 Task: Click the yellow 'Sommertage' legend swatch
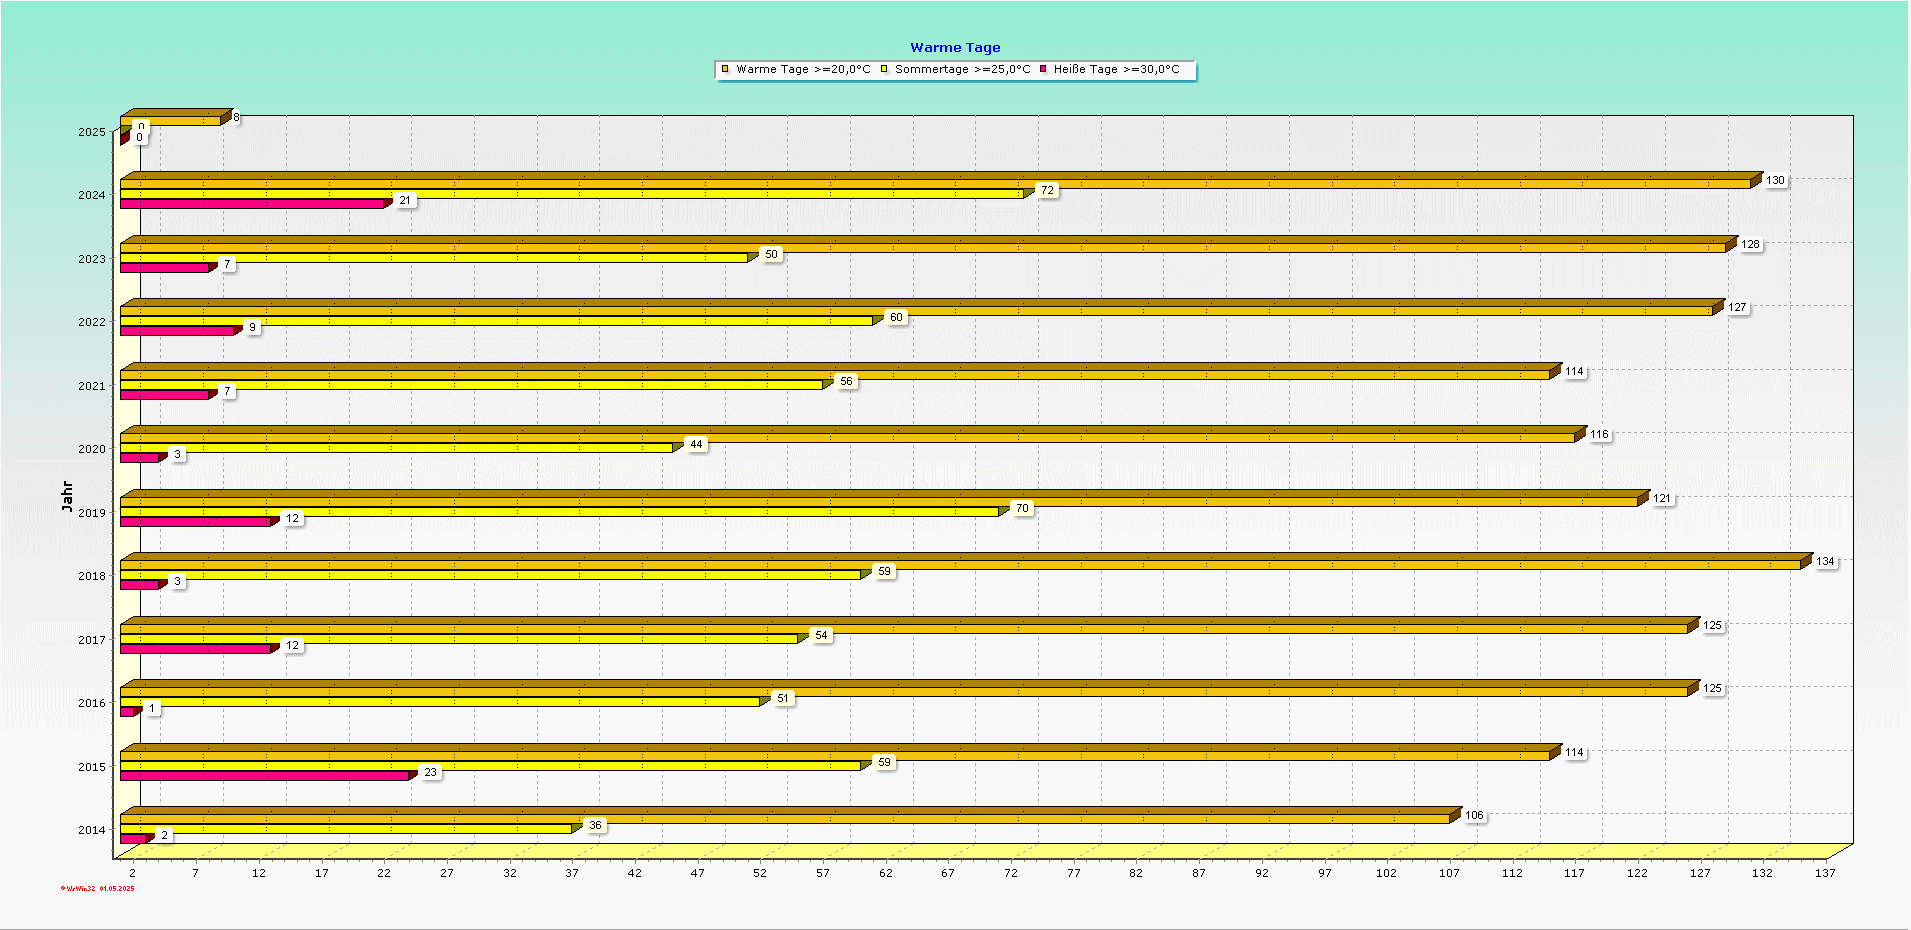(x=884, y=69)
